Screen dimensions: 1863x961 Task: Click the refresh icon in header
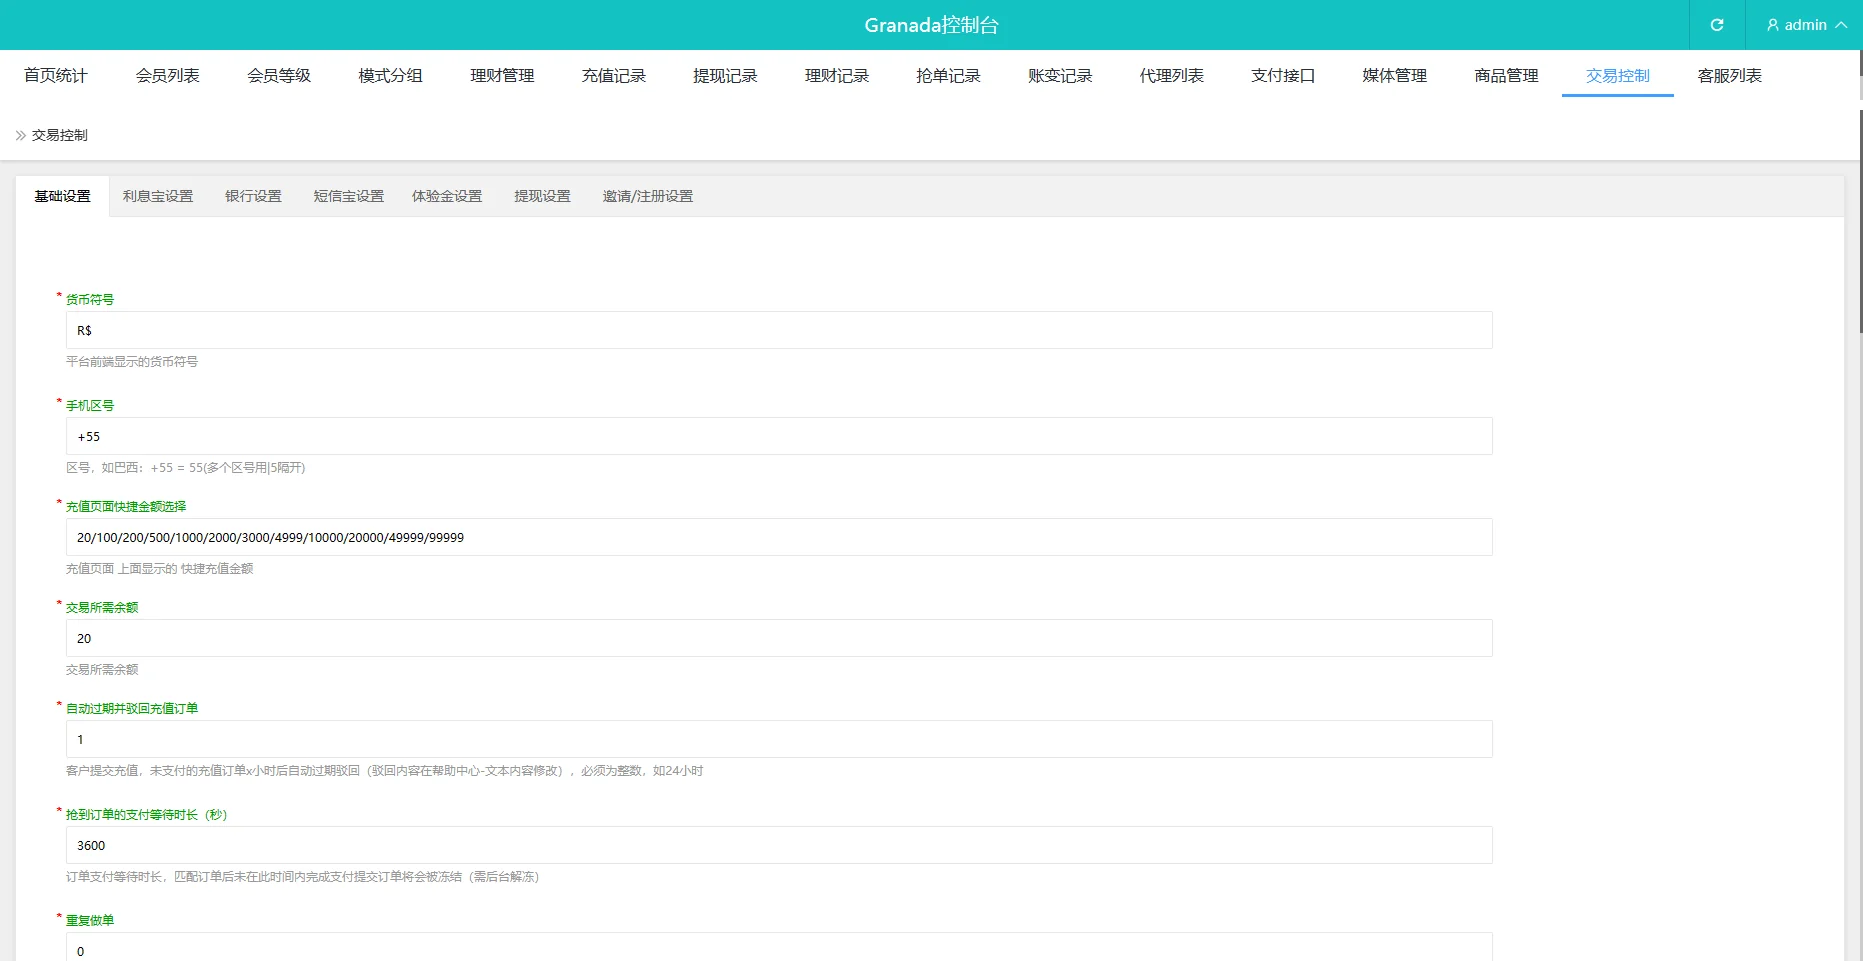[x=1716, y=25]
